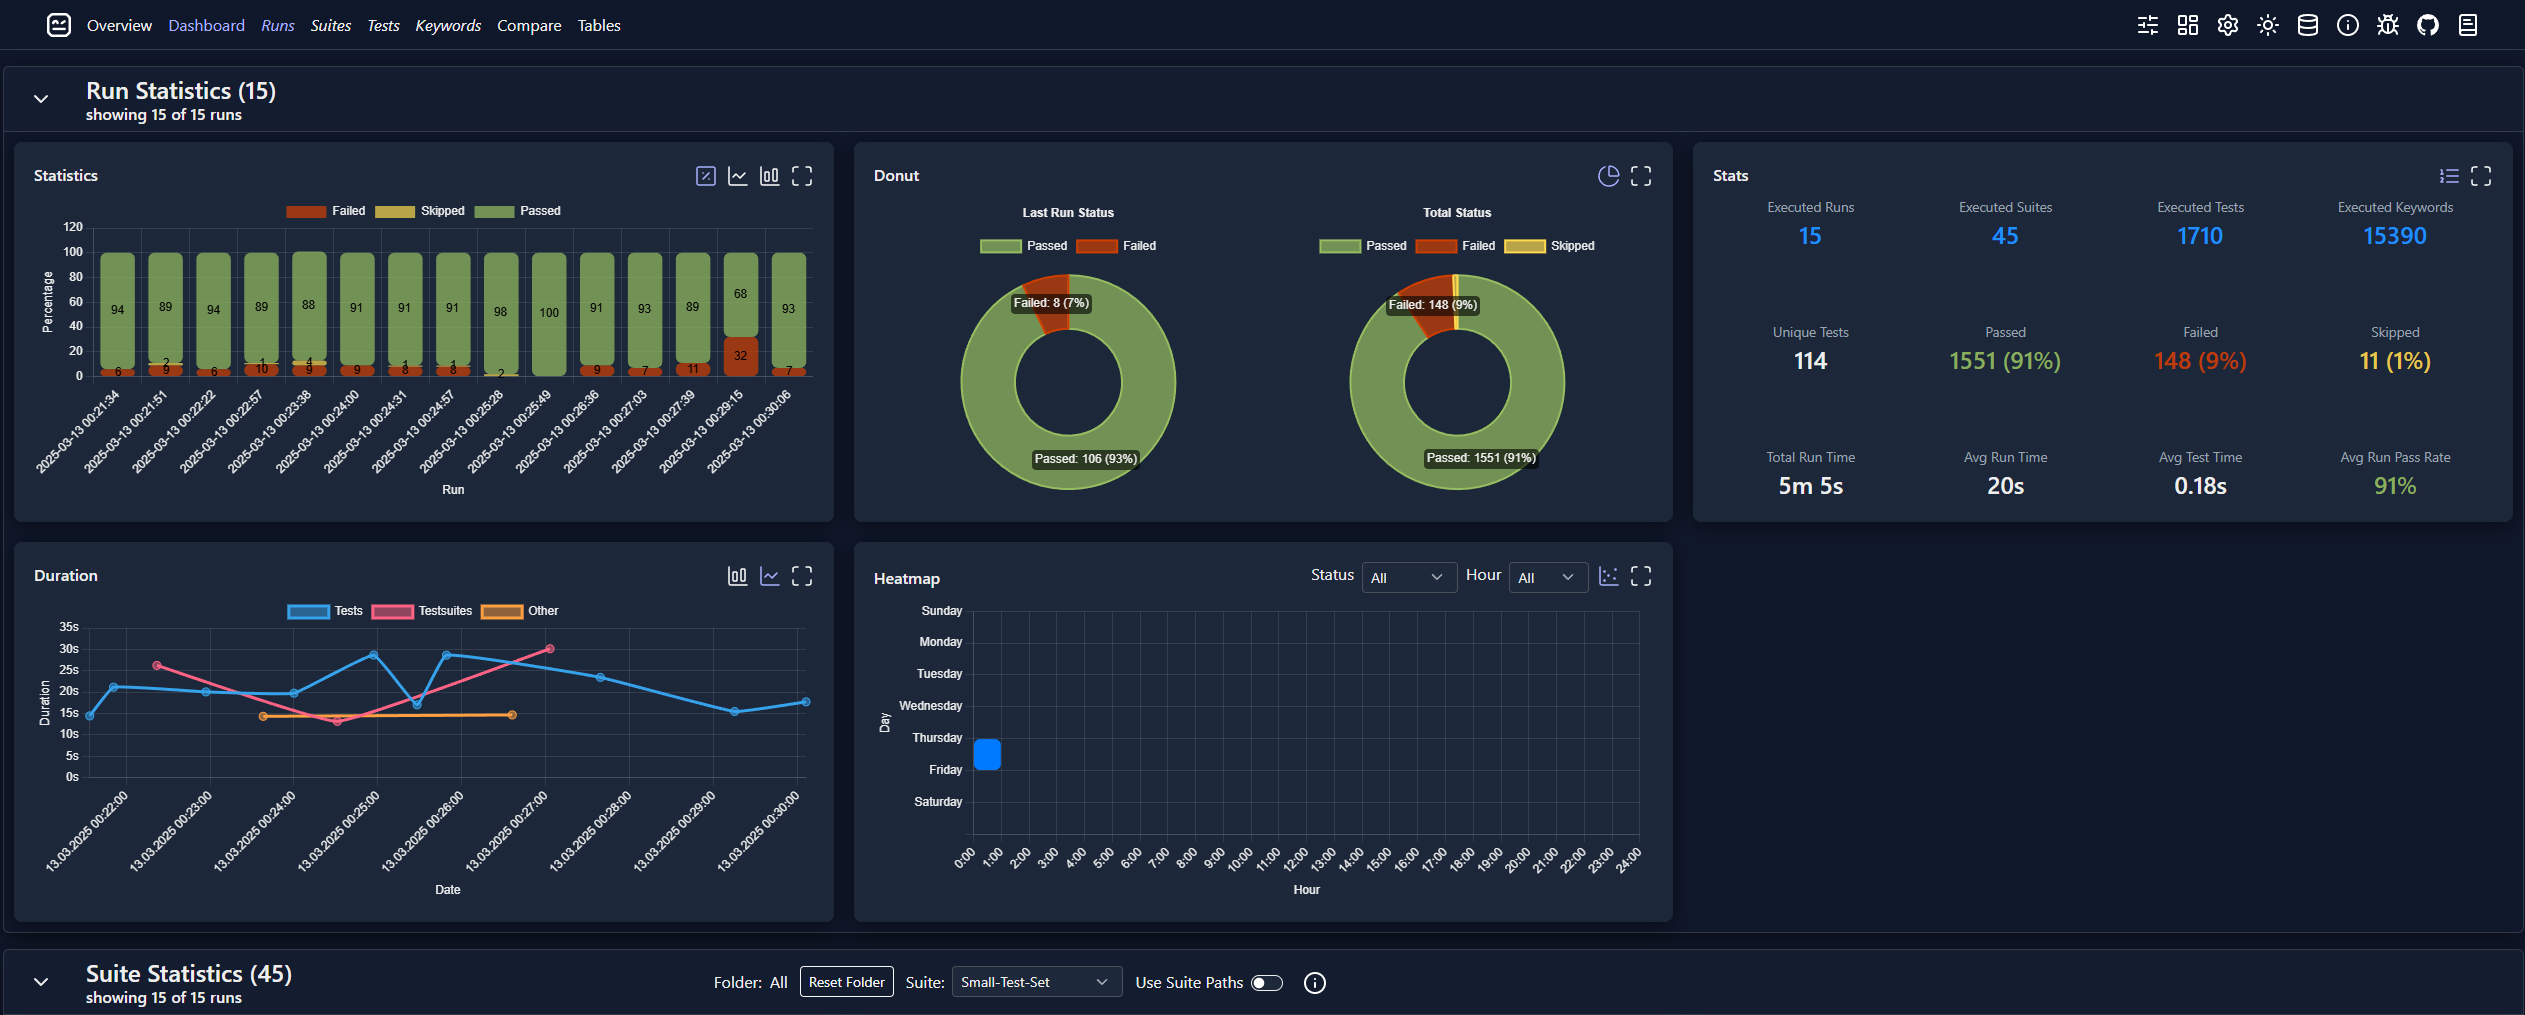The height and width of the screenshot is (1015, 2525).
Task: Open the Suite dropdown showing Small-Test-Set
Action: tap(1036, 981)
